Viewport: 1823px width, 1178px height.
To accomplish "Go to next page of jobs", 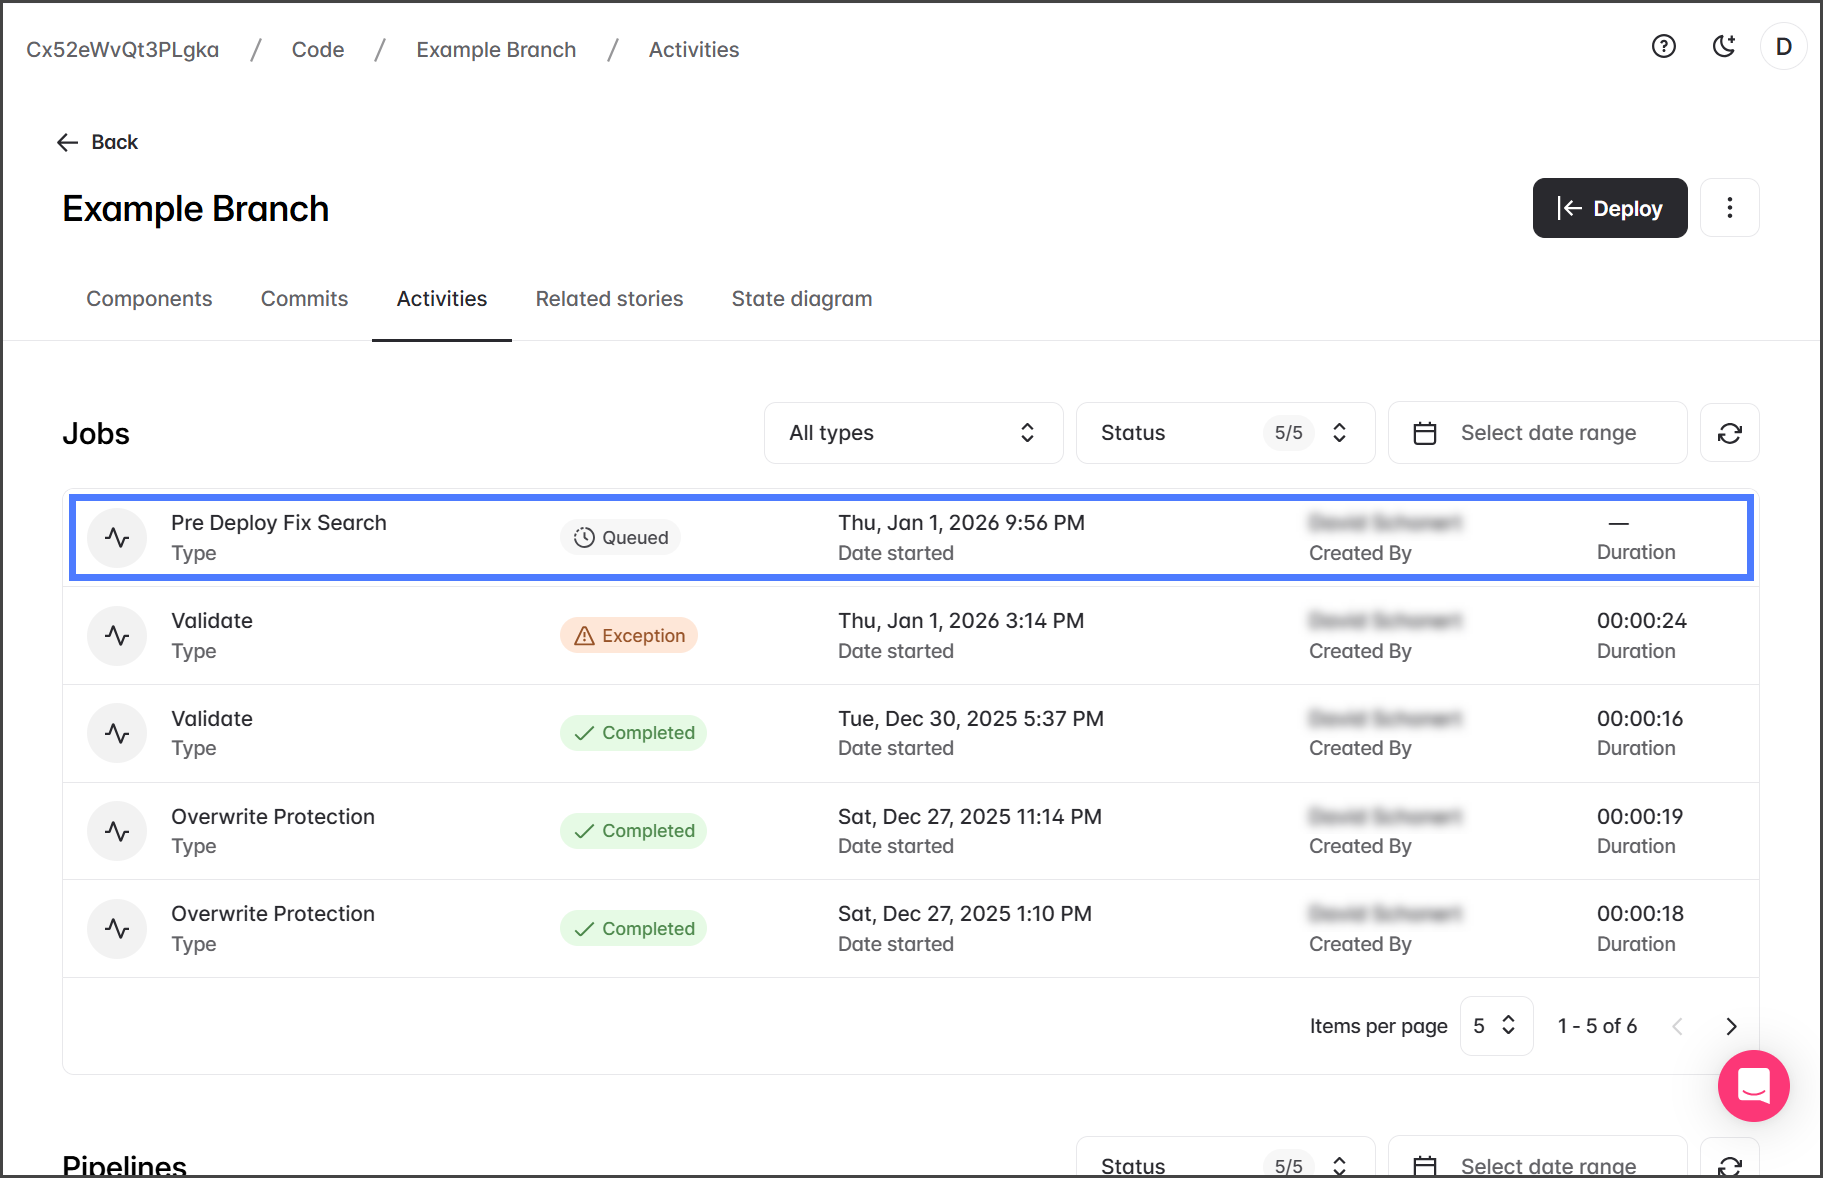I will [1731, 1026].
